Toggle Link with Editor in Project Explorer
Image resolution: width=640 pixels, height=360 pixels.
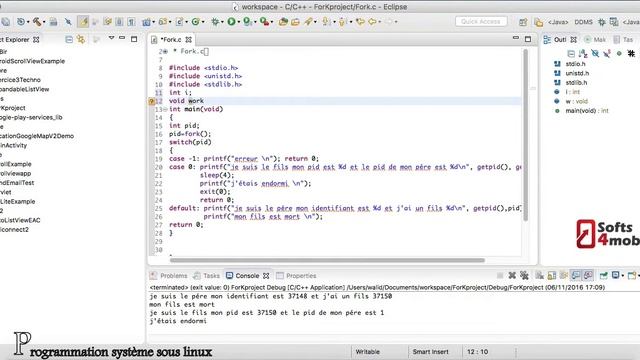[81, 40]
